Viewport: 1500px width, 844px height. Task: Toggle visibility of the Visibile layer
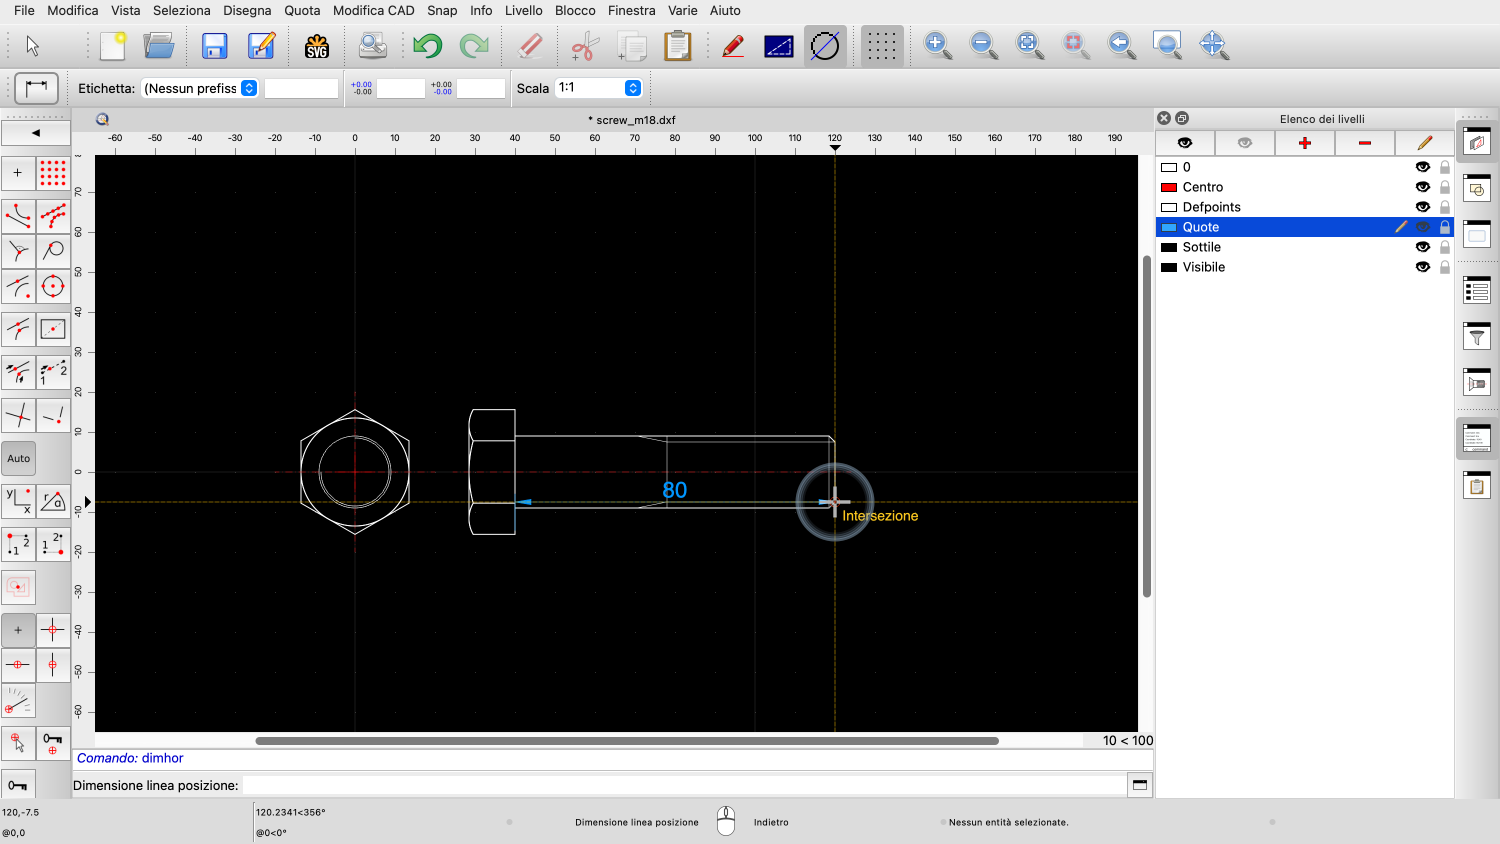click(x=1422, y=267)
